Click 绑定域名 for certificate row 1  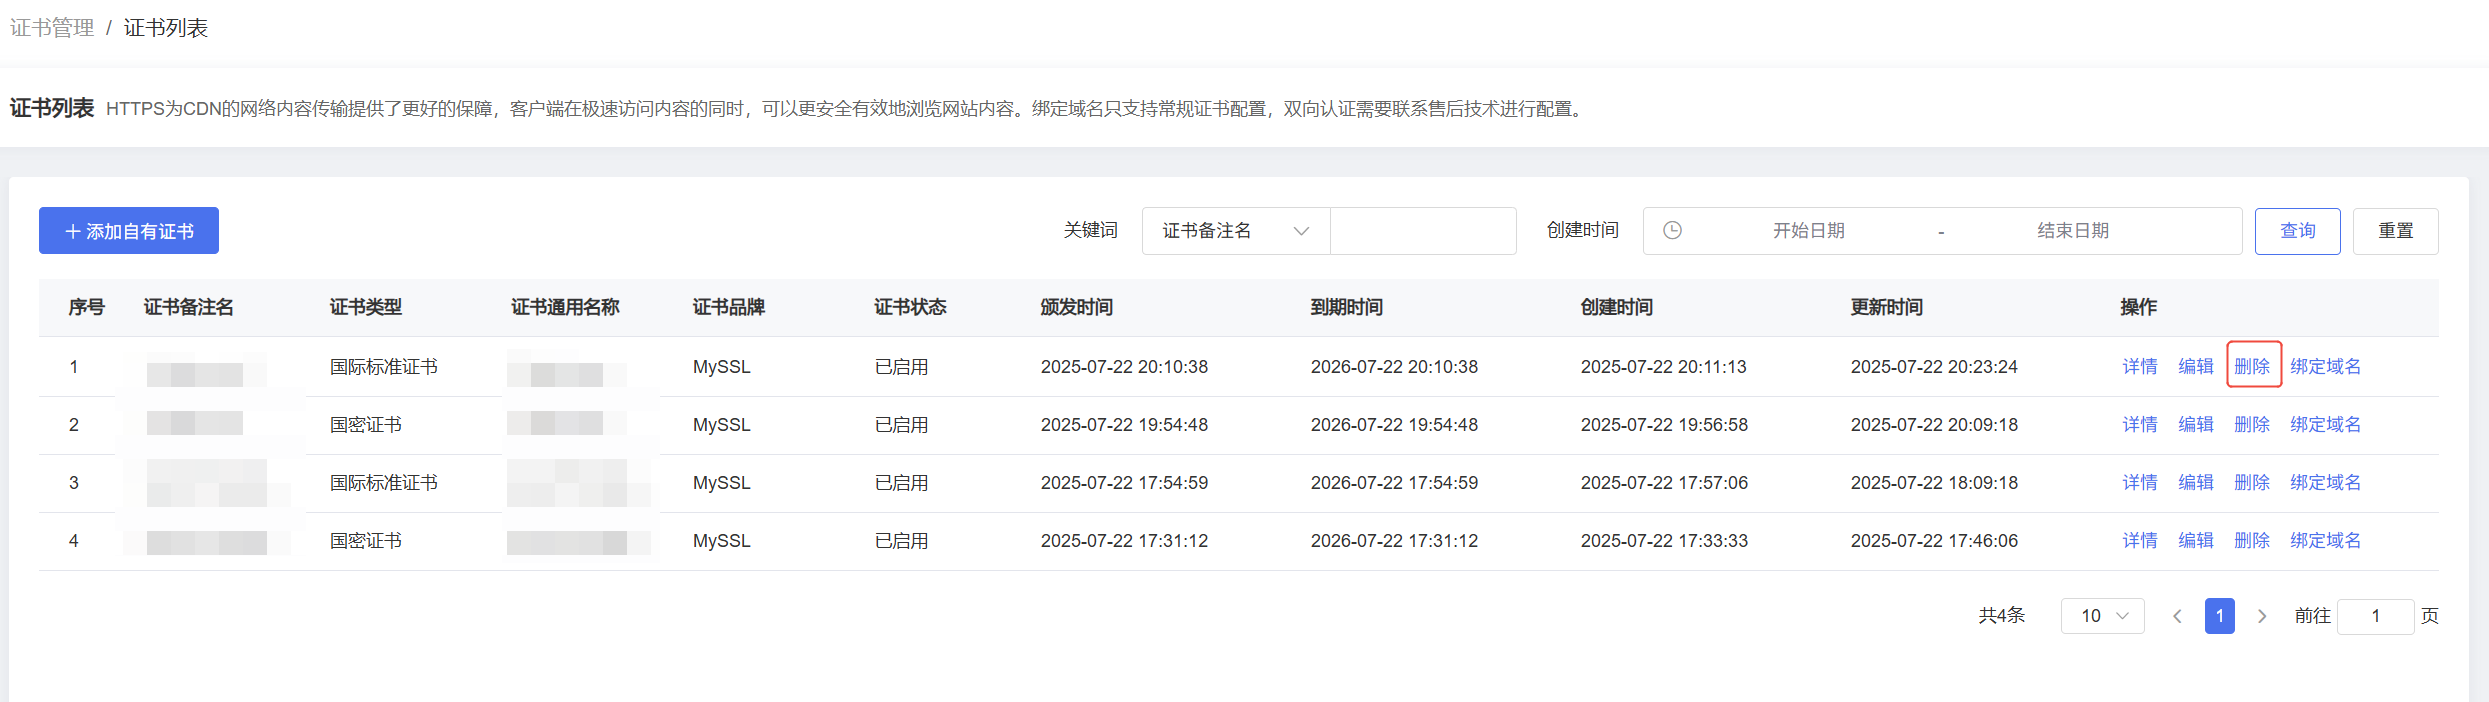2325,367
